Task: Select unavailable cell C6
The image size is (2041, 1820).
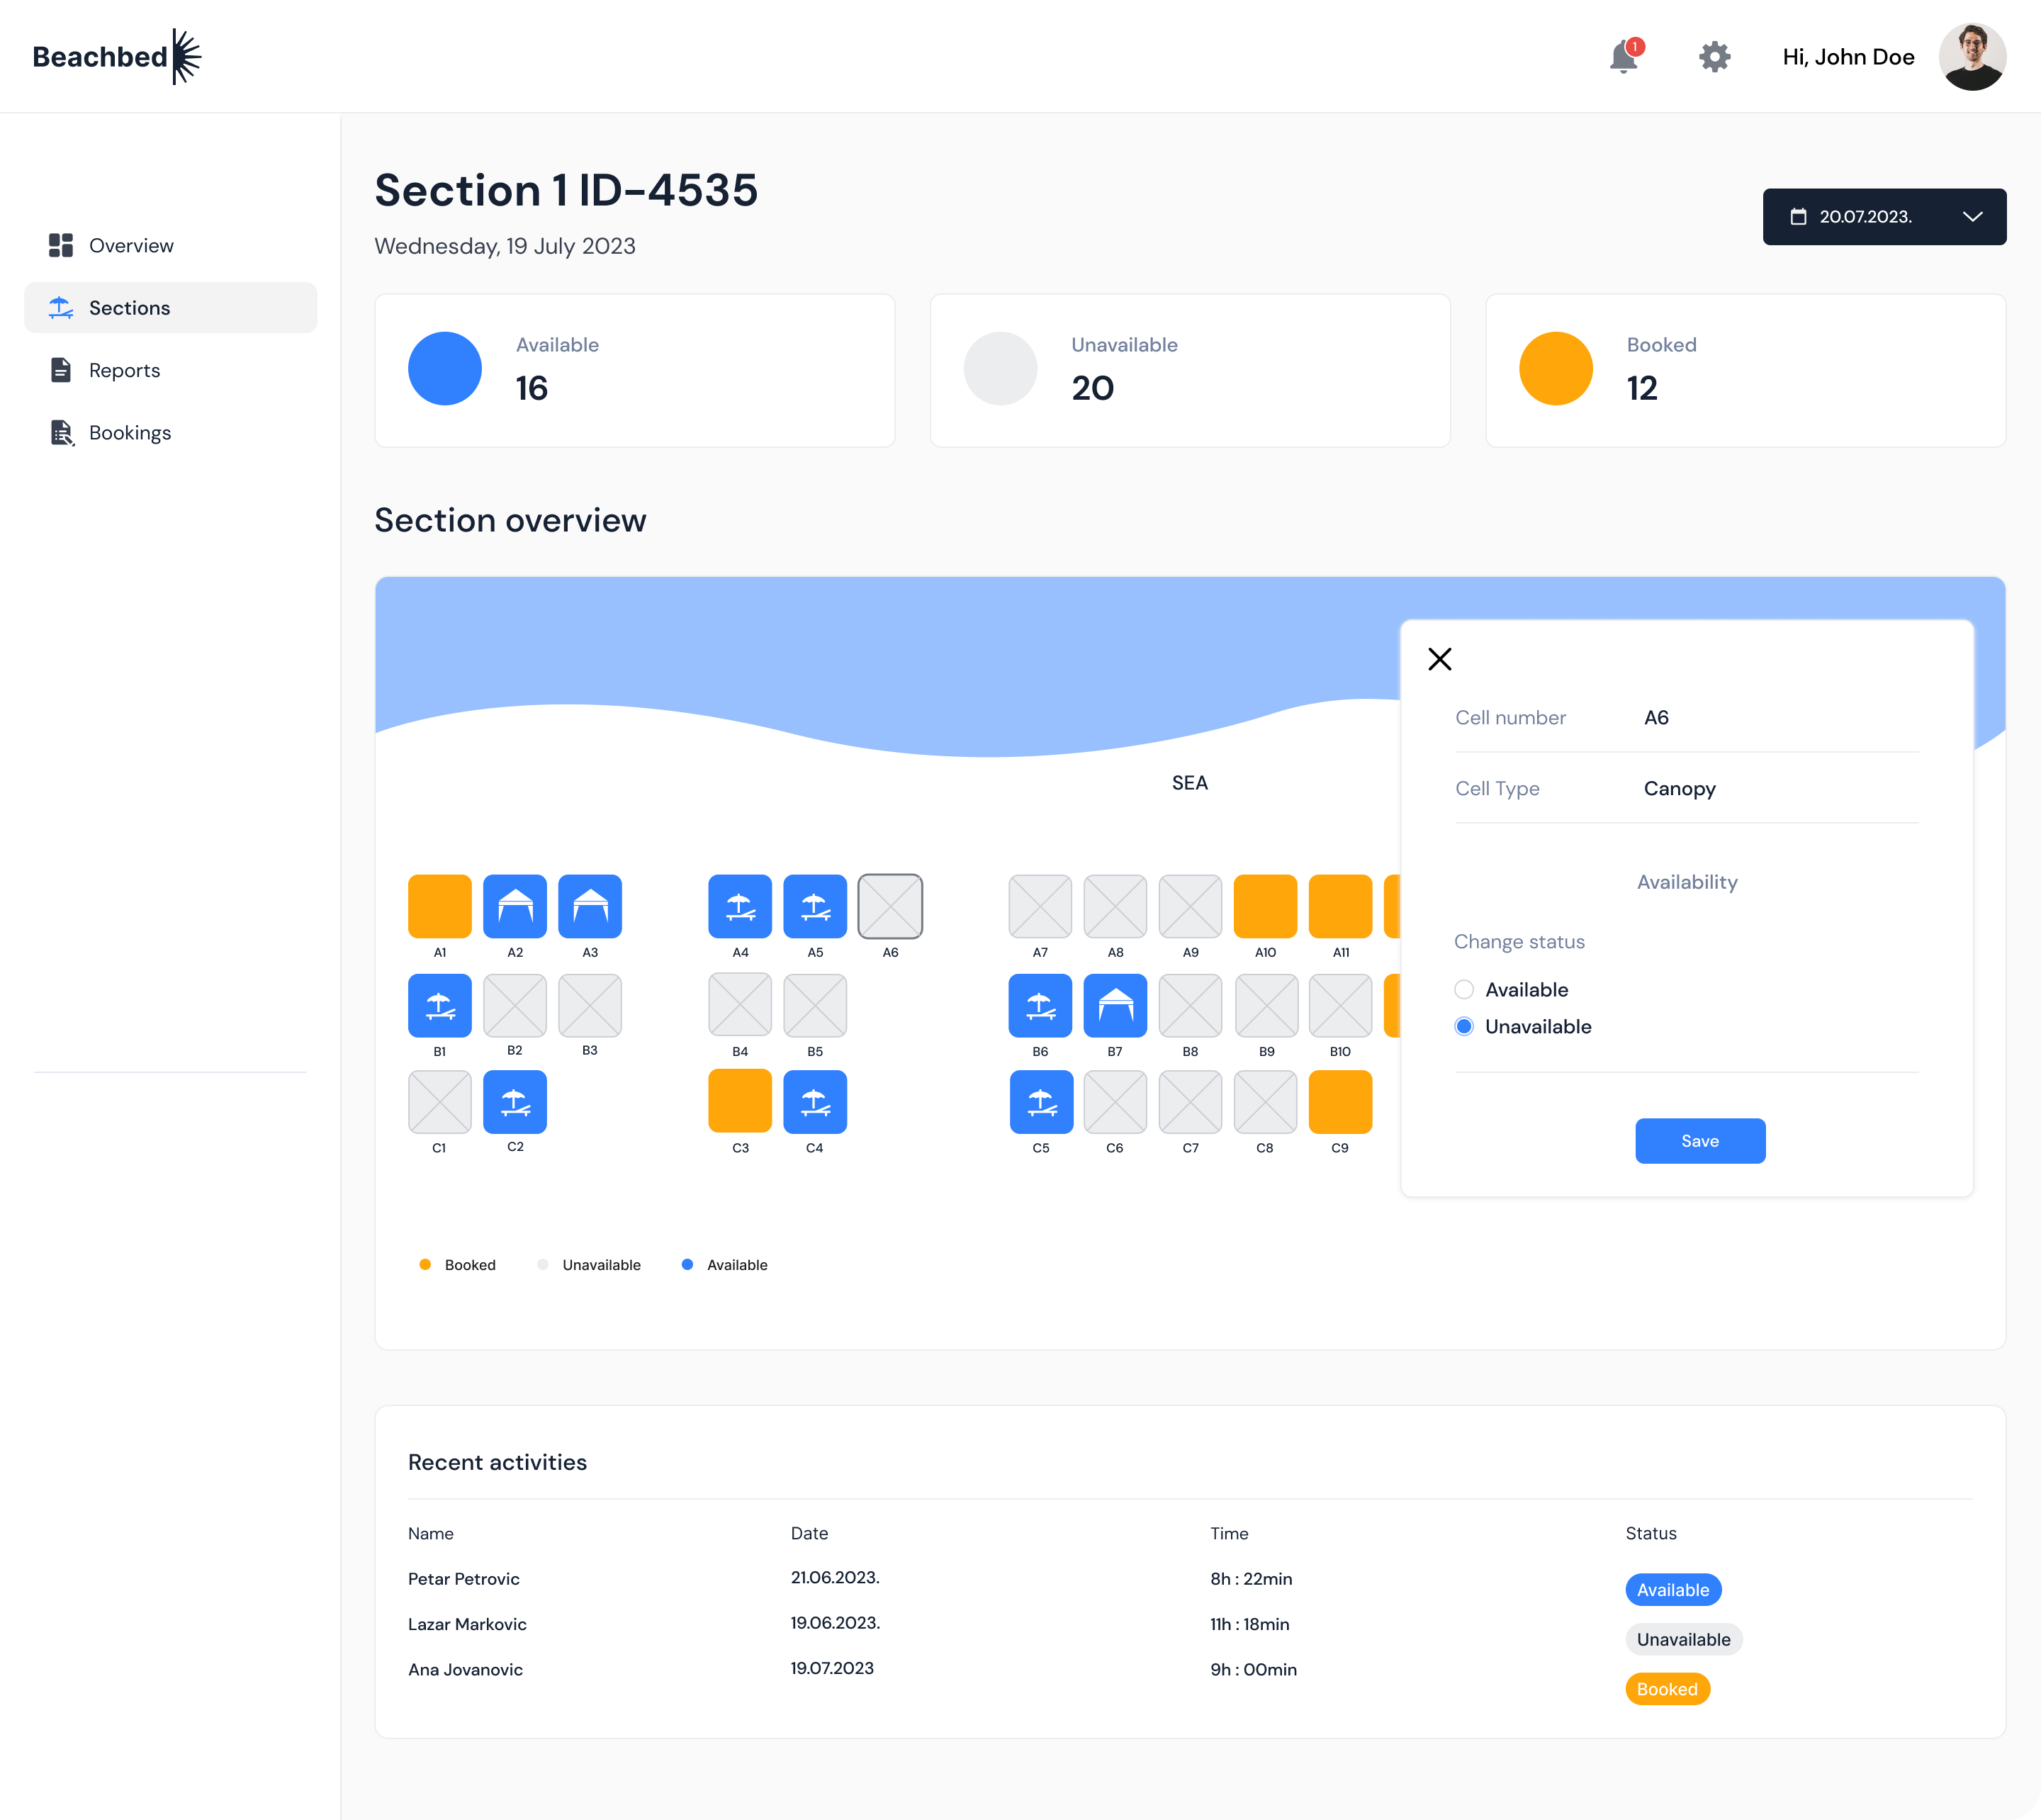Action: 1115,1102
